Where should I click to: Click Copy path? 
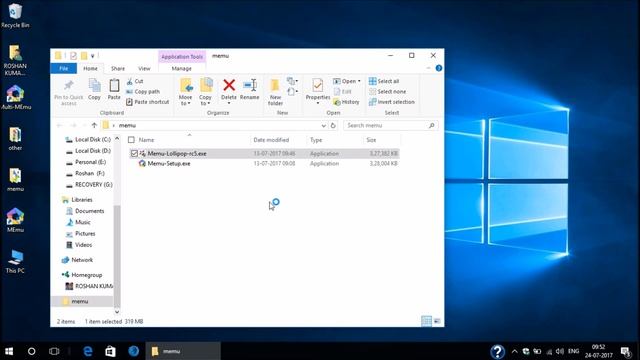click(x=143, y=92)
